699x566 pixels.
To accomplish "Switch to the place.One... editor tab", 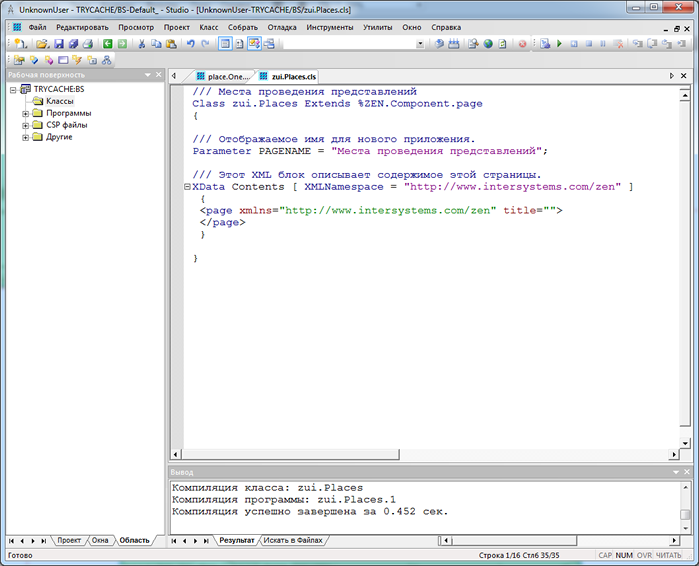I will coord(223,77).
